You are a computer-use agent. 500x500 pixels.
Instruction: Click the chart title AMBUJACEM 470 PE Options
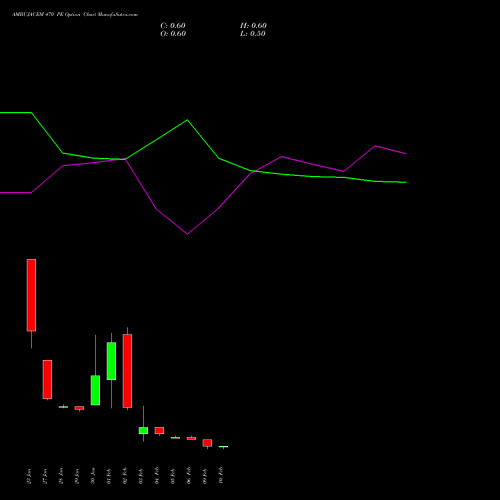75,15
